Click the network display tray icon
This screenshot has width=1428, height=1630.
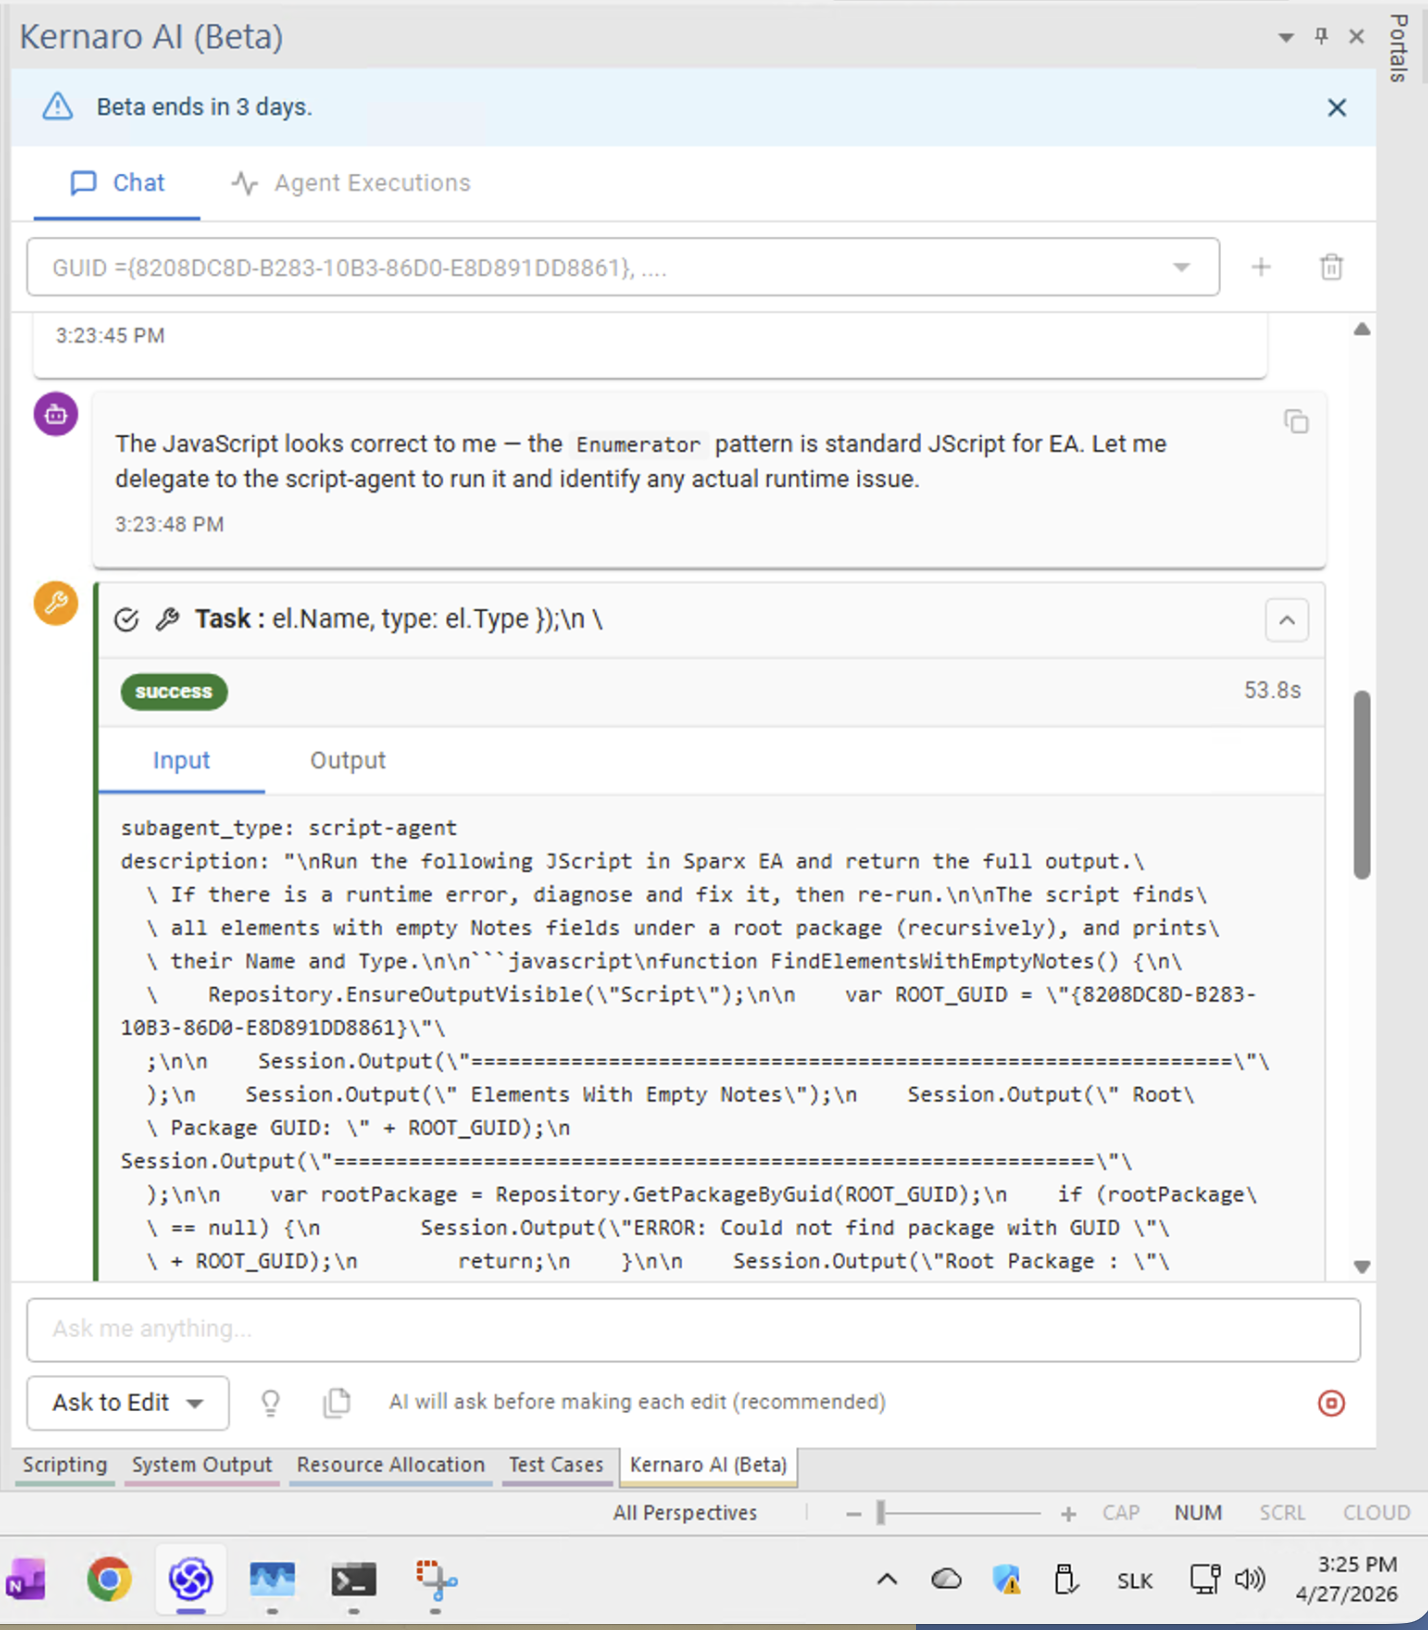(x=1205, y=1580)
